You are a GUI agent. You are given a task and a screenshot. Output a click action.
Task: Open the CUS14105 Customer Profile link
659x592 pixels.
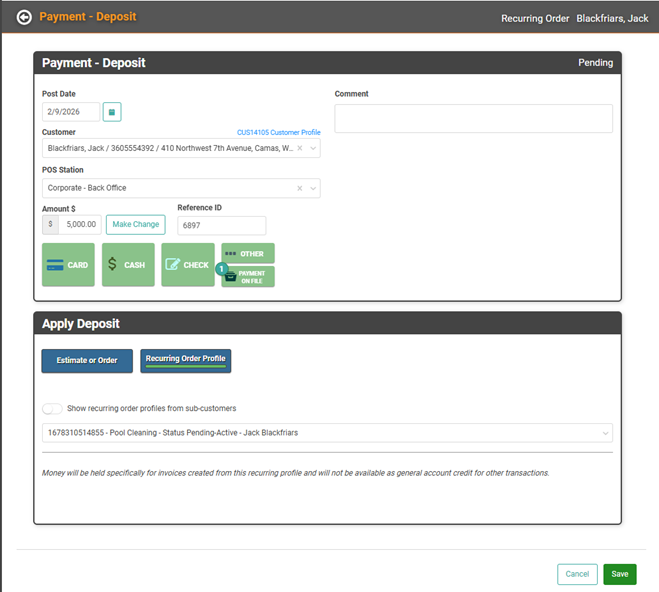pyautogui.click(x=278, y=132)
